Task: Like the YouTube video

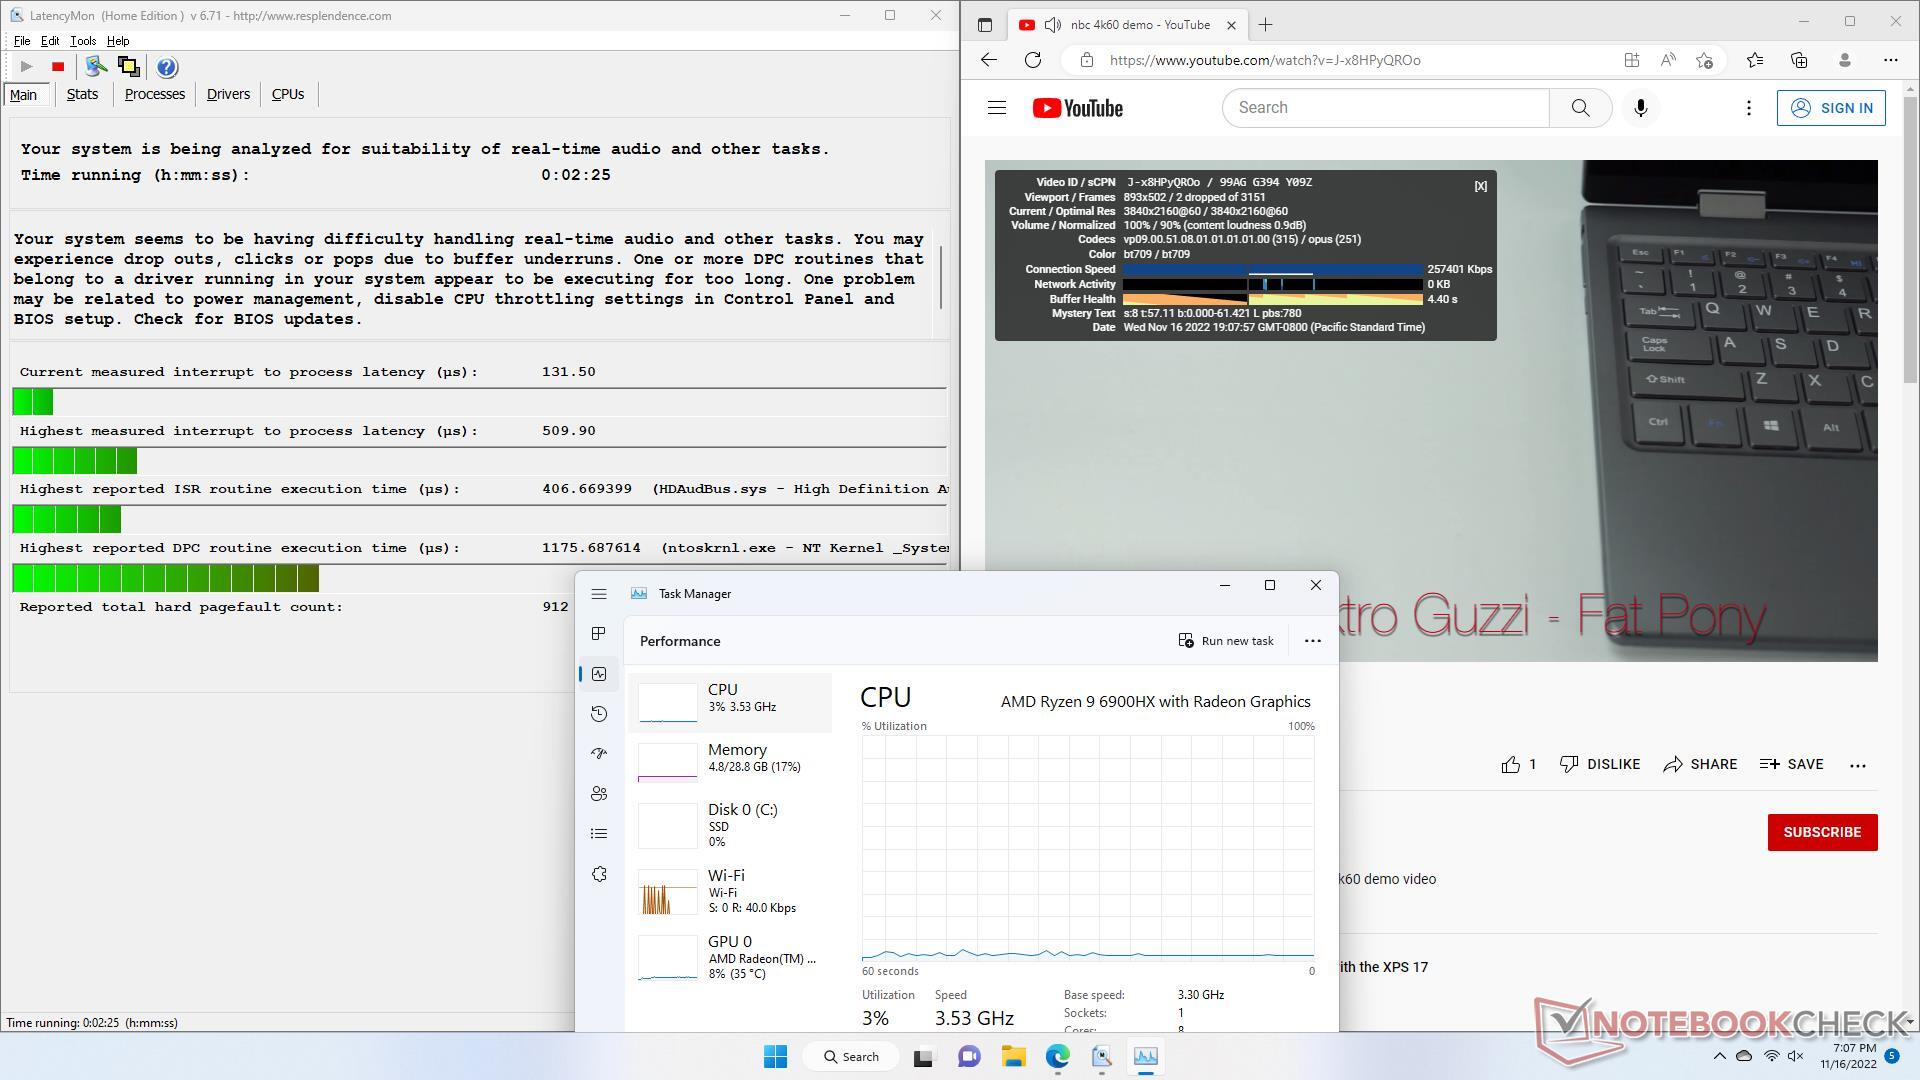Action: tap(1518, 765)
